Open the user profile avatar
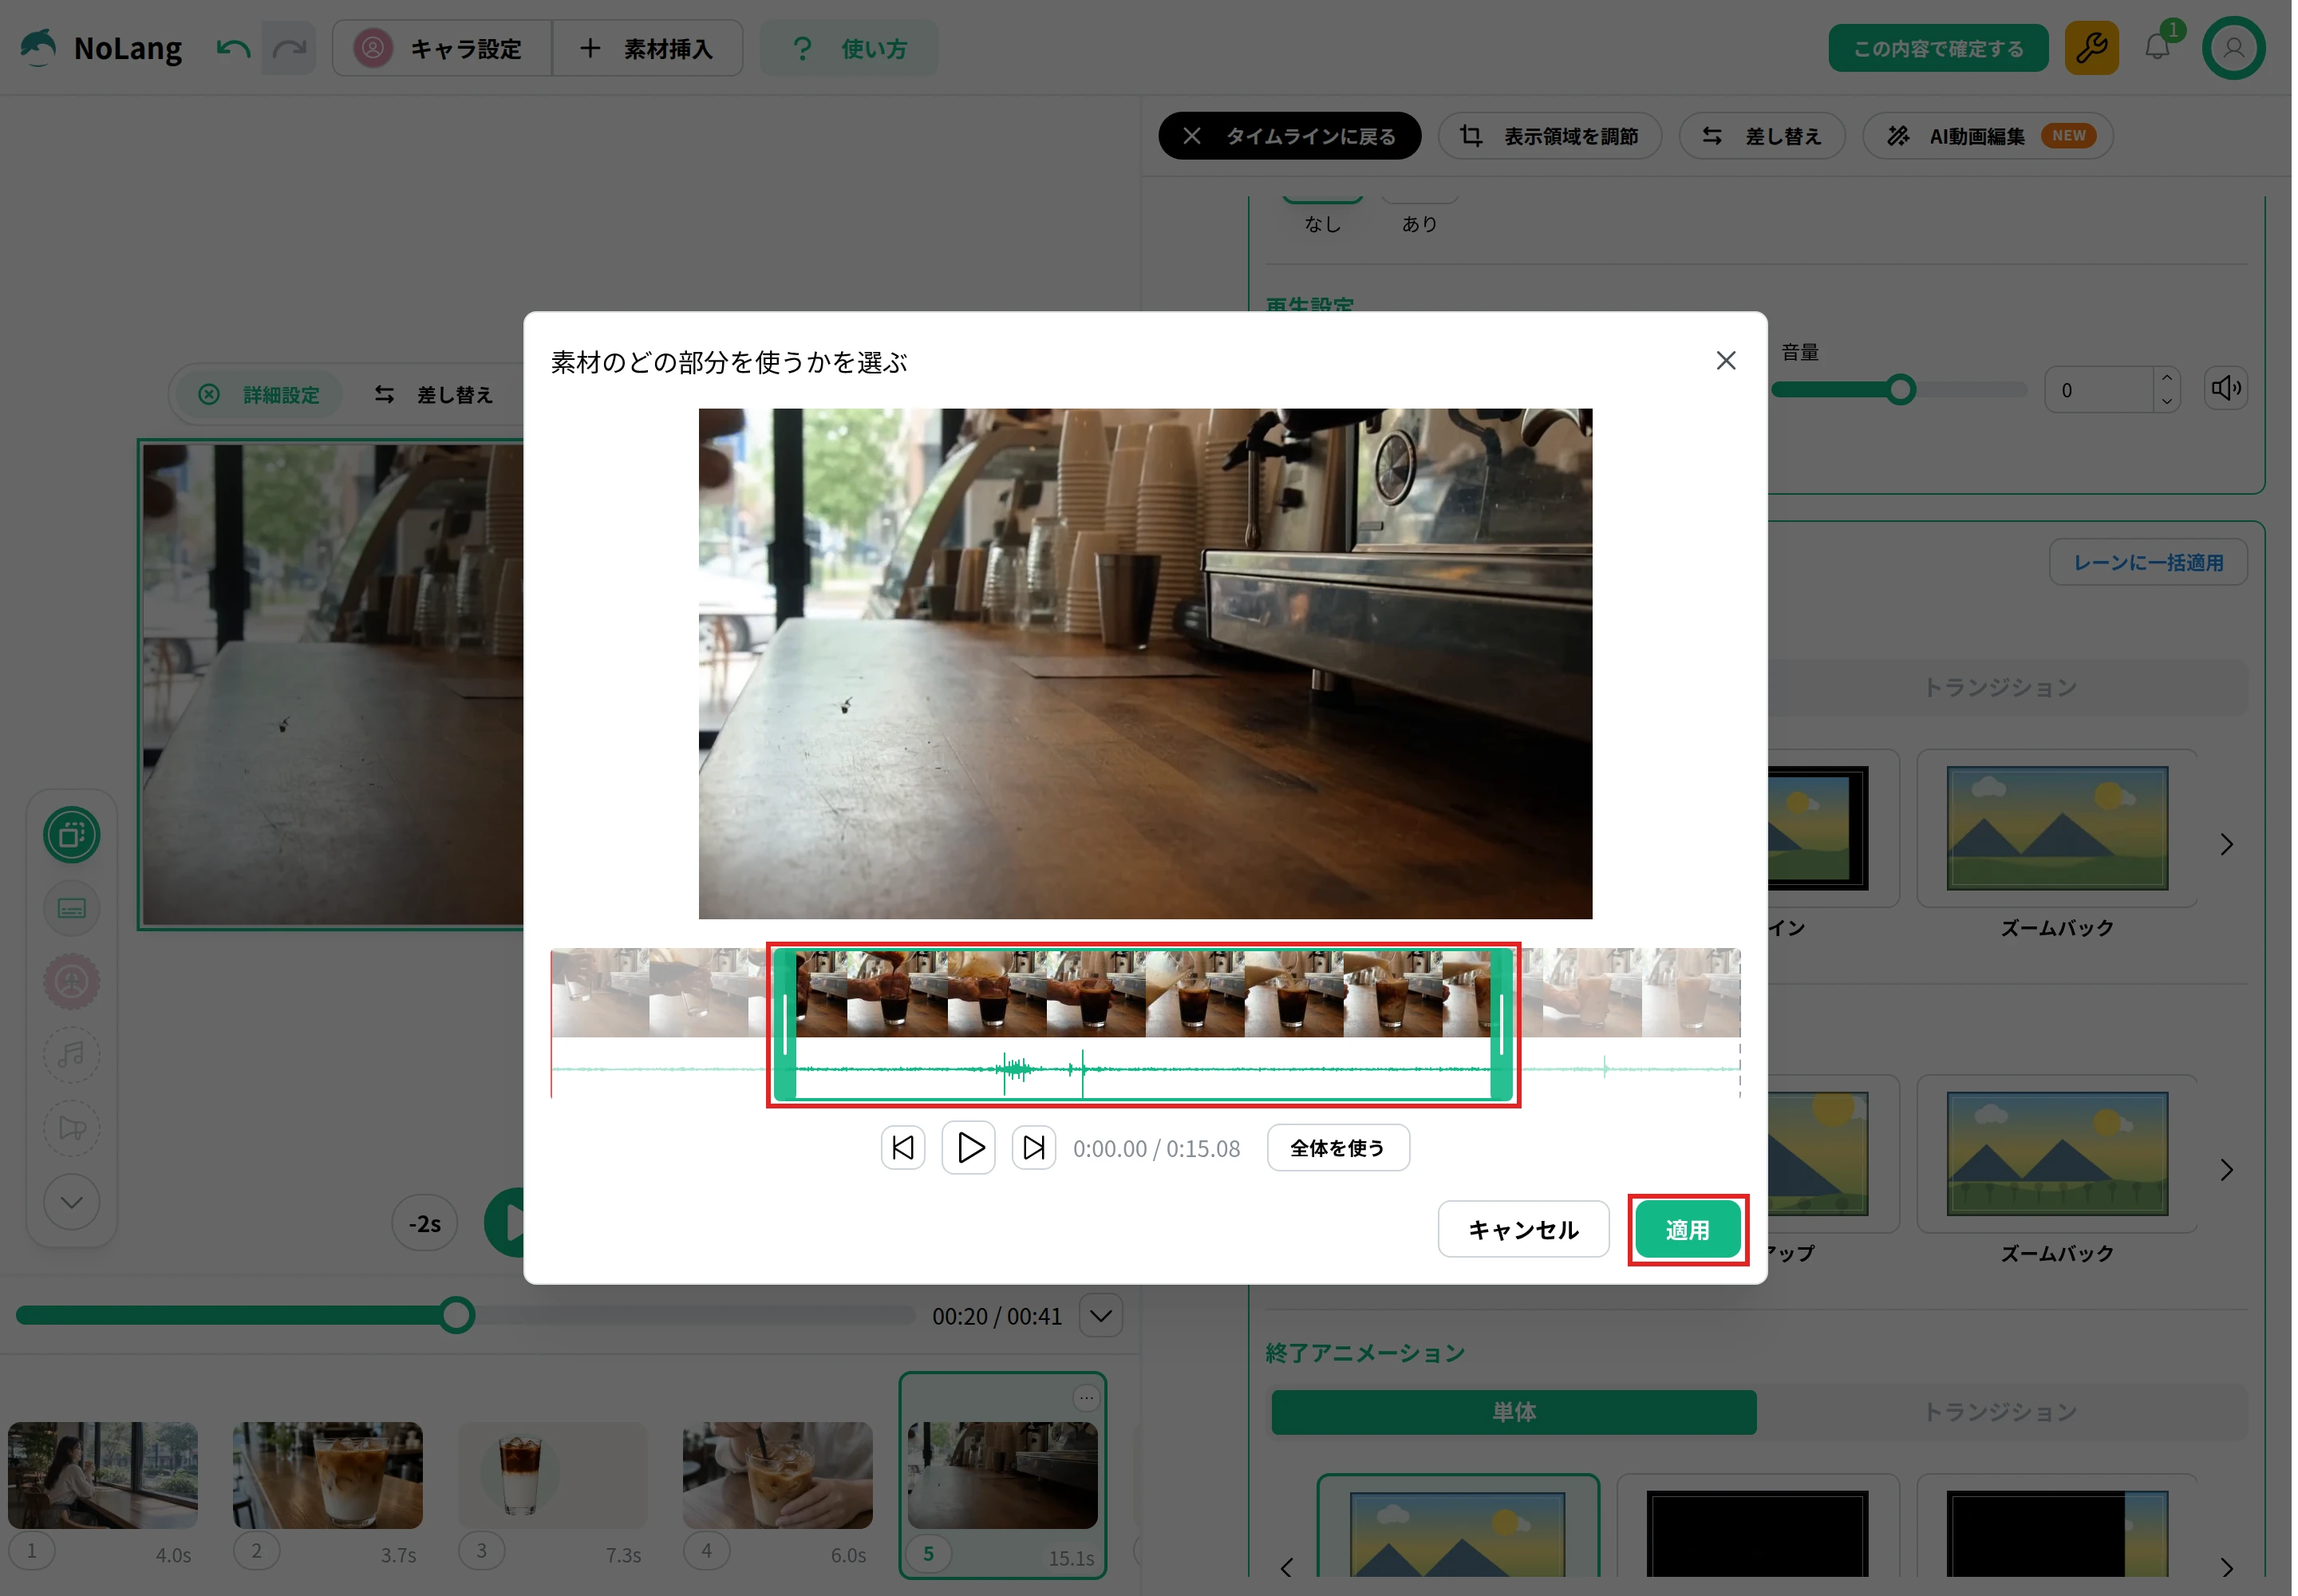 point(2233,48)
